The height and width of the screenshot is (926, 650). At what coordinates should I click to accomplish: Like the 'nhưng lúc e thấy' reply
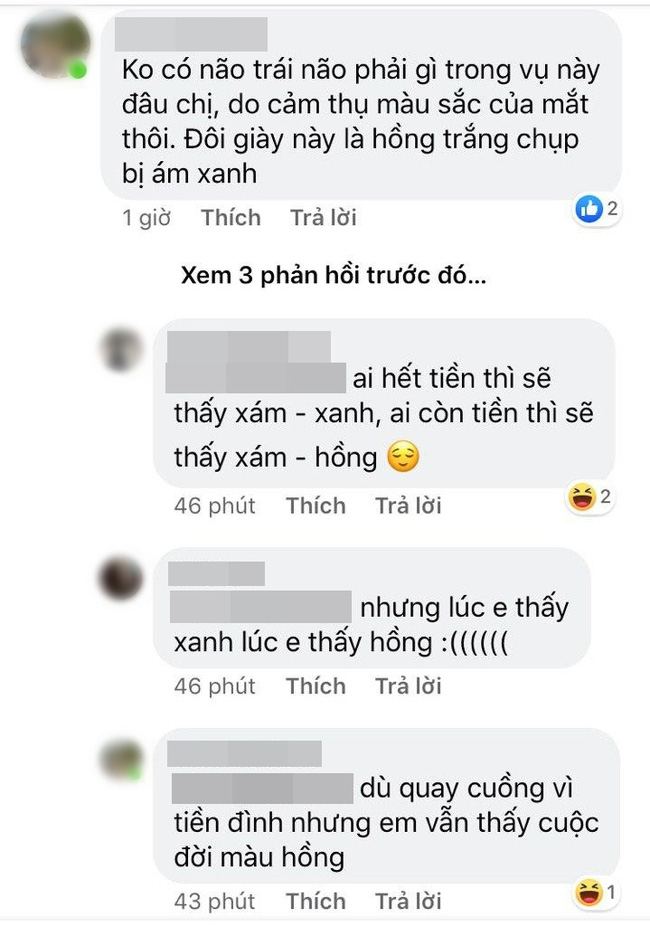(x=316, y=686)
